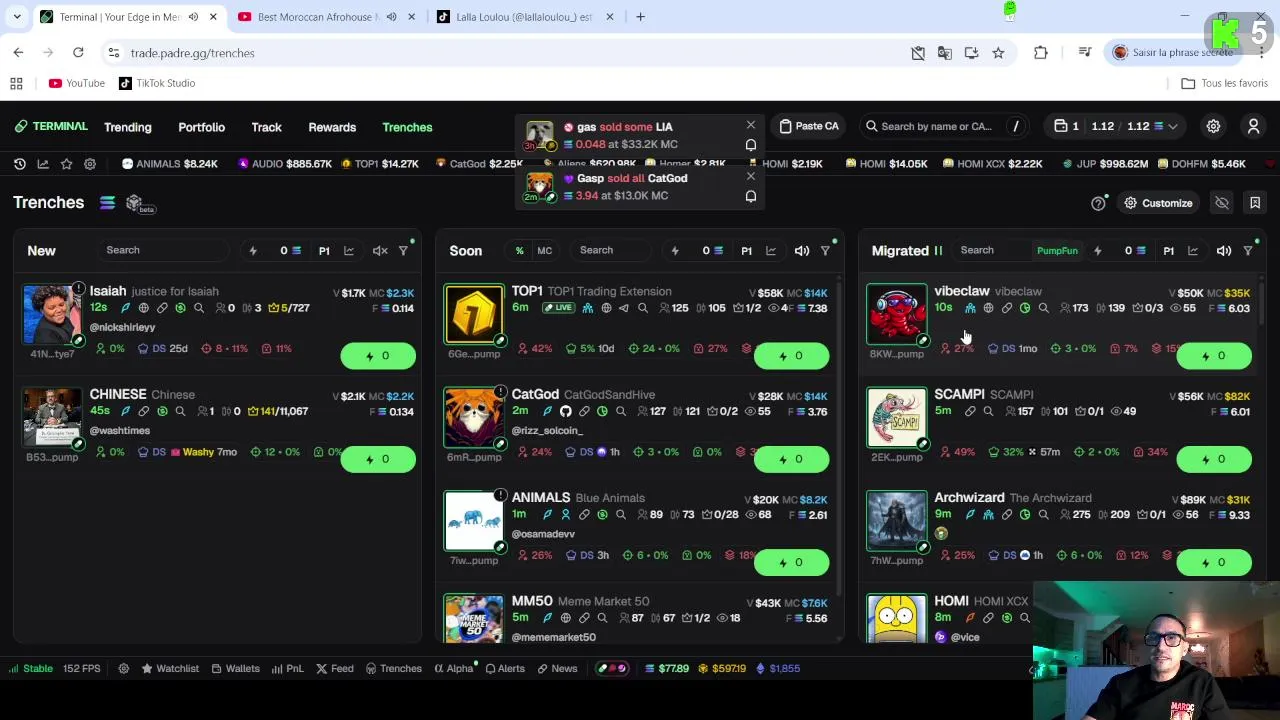
Task: Click the link icon on SCAMPI row
Action: [970, 411]
